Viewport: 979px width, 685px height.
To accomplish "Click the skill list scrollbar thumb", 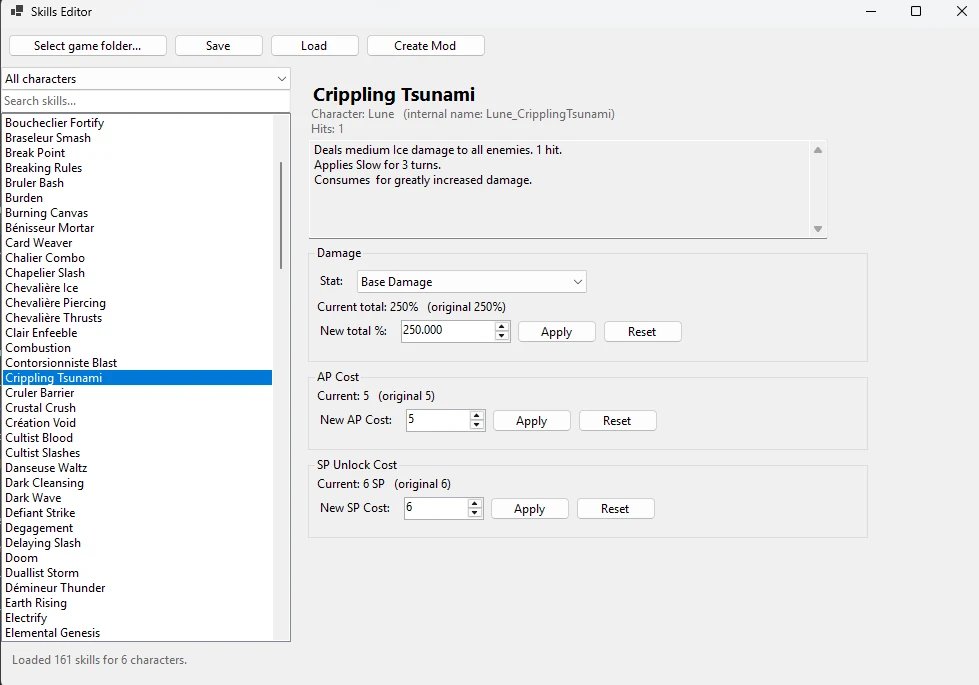I will (281, 215).
